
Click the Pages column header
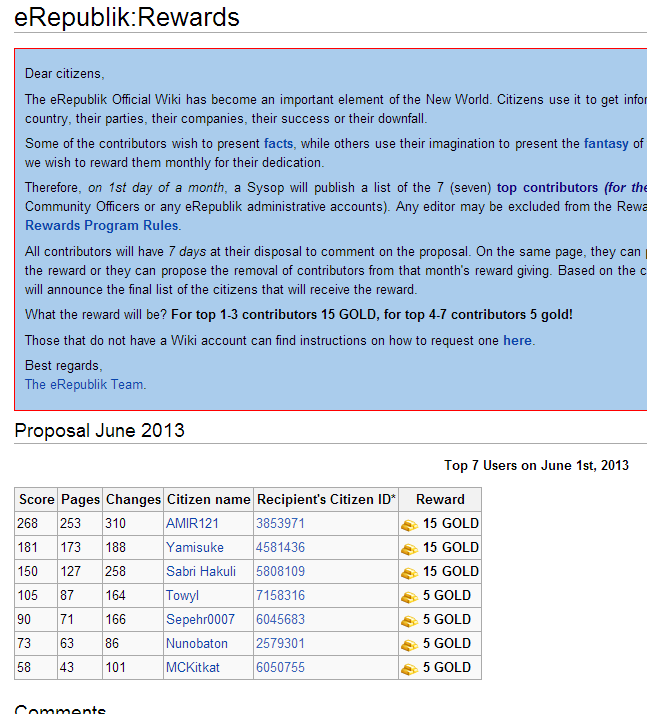point(80,500)
